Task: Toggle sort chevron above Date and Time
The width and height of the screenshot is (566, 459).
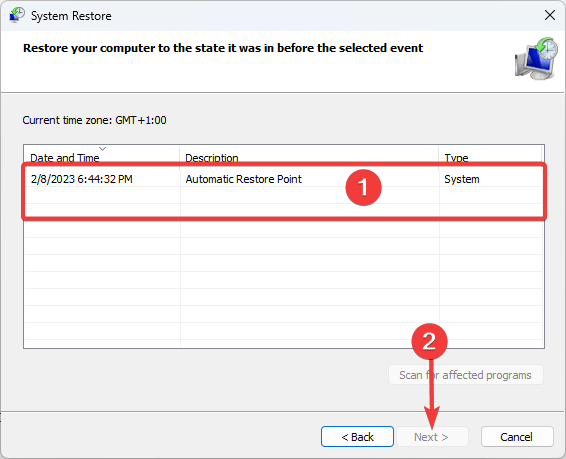Action: click(x=103, y=149)
